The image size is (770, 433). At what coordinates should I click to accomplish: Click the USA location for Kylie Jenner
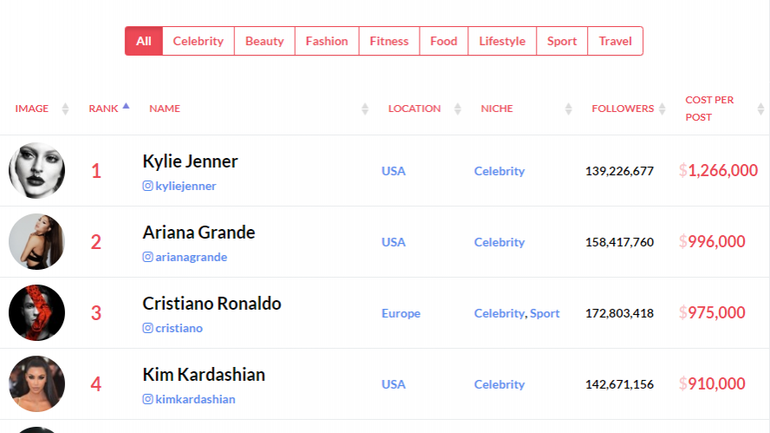(x=393, y=171)
